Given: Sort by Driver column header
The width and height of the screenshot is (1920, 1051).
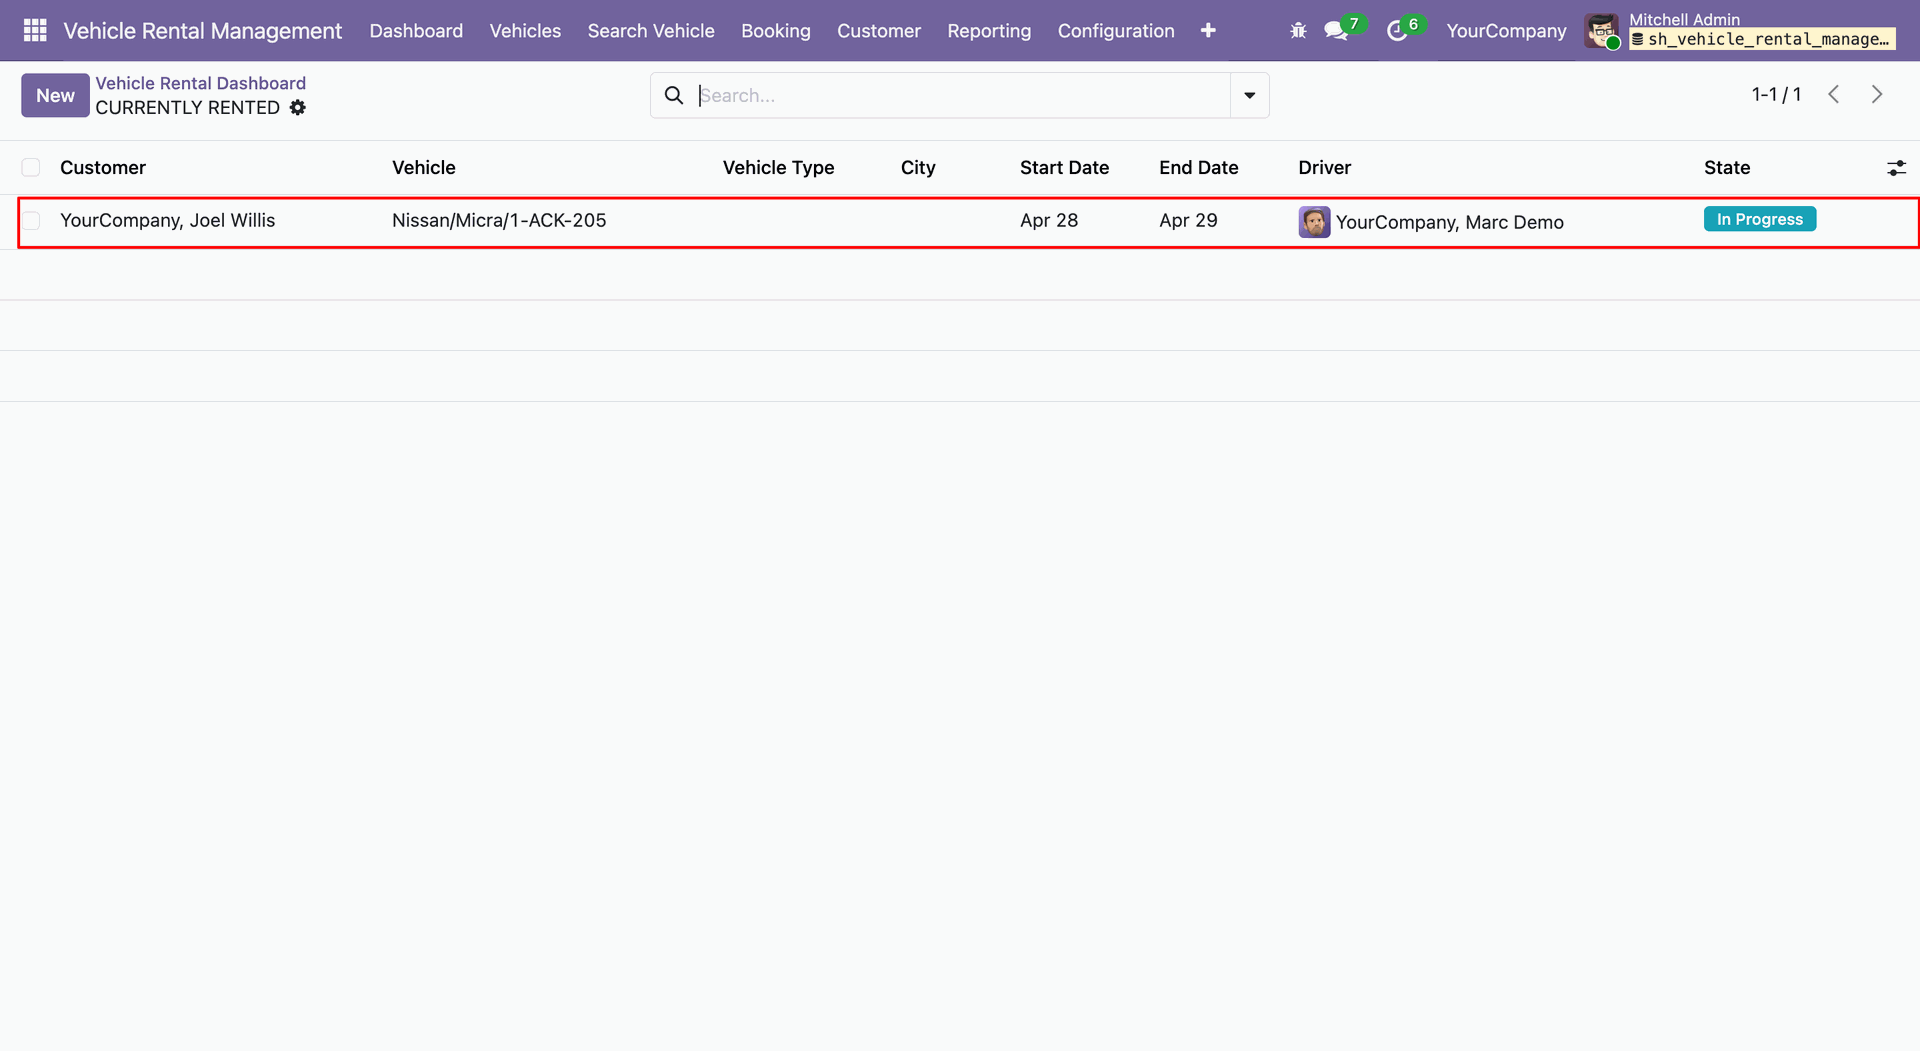Looking at the screenshot, I should (1325, 168).
